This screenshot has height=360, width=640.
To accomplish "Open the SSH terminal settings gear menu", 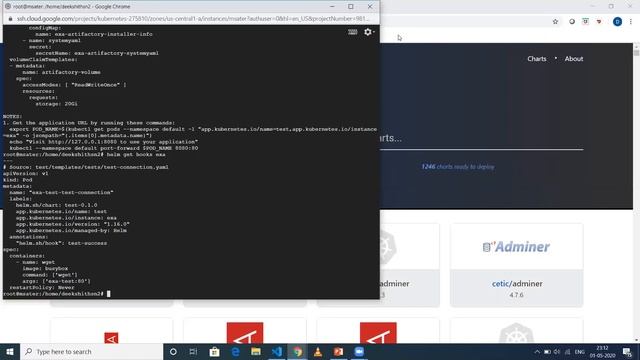I will (x=368, y=32).
